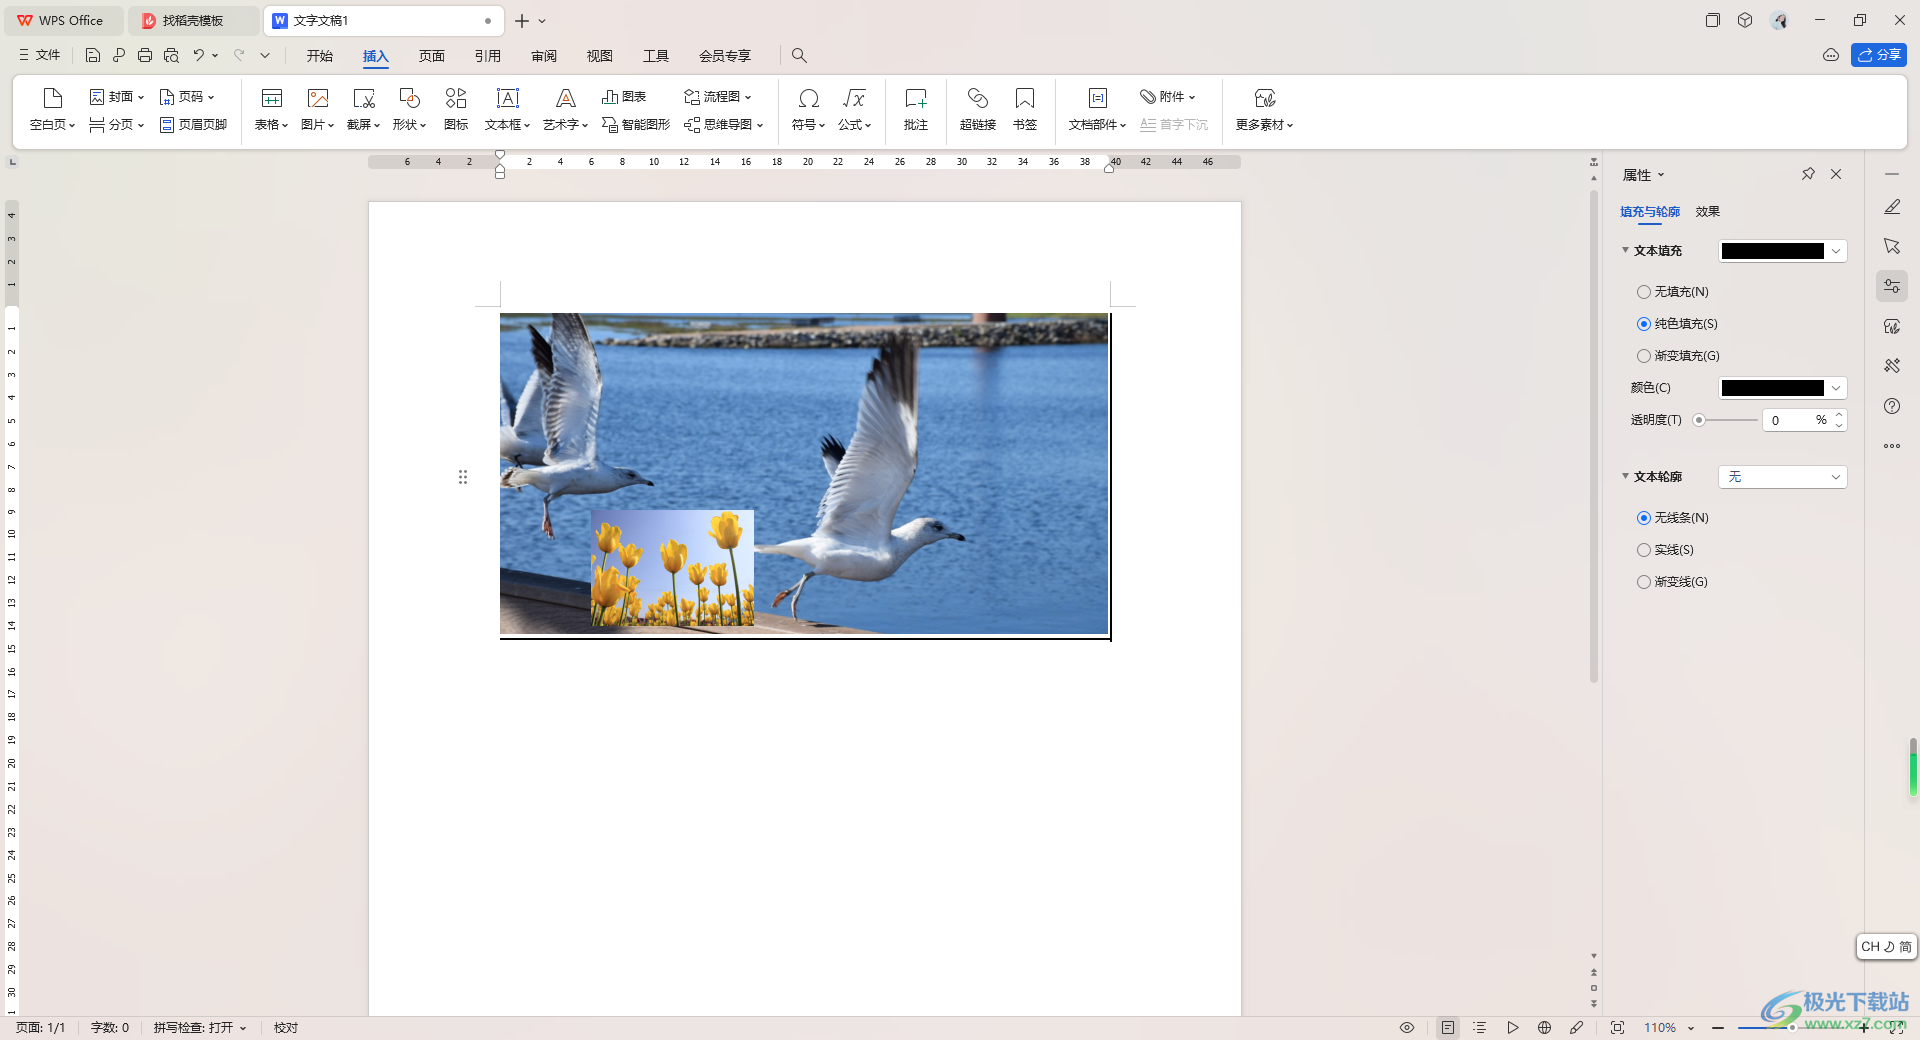The height and width of the screenshot is (1040, 1920).
Task: Open a new tab with plus button
Action: [x=522, y=20]
